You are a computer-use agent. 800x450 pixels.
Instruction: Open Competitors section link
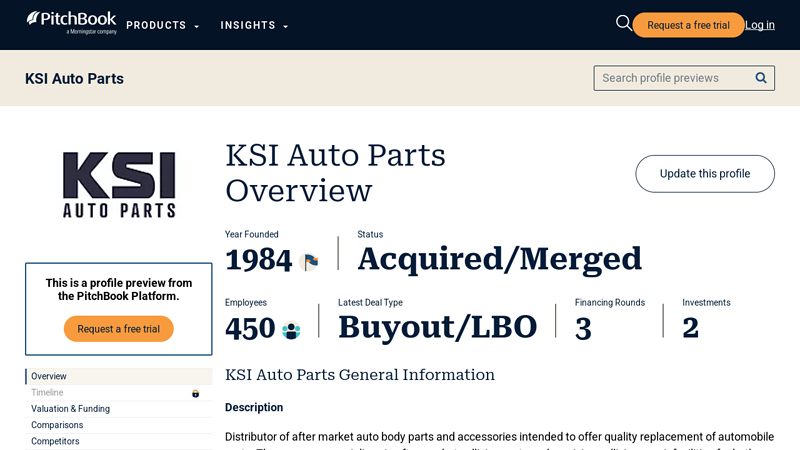pos(119,441)
